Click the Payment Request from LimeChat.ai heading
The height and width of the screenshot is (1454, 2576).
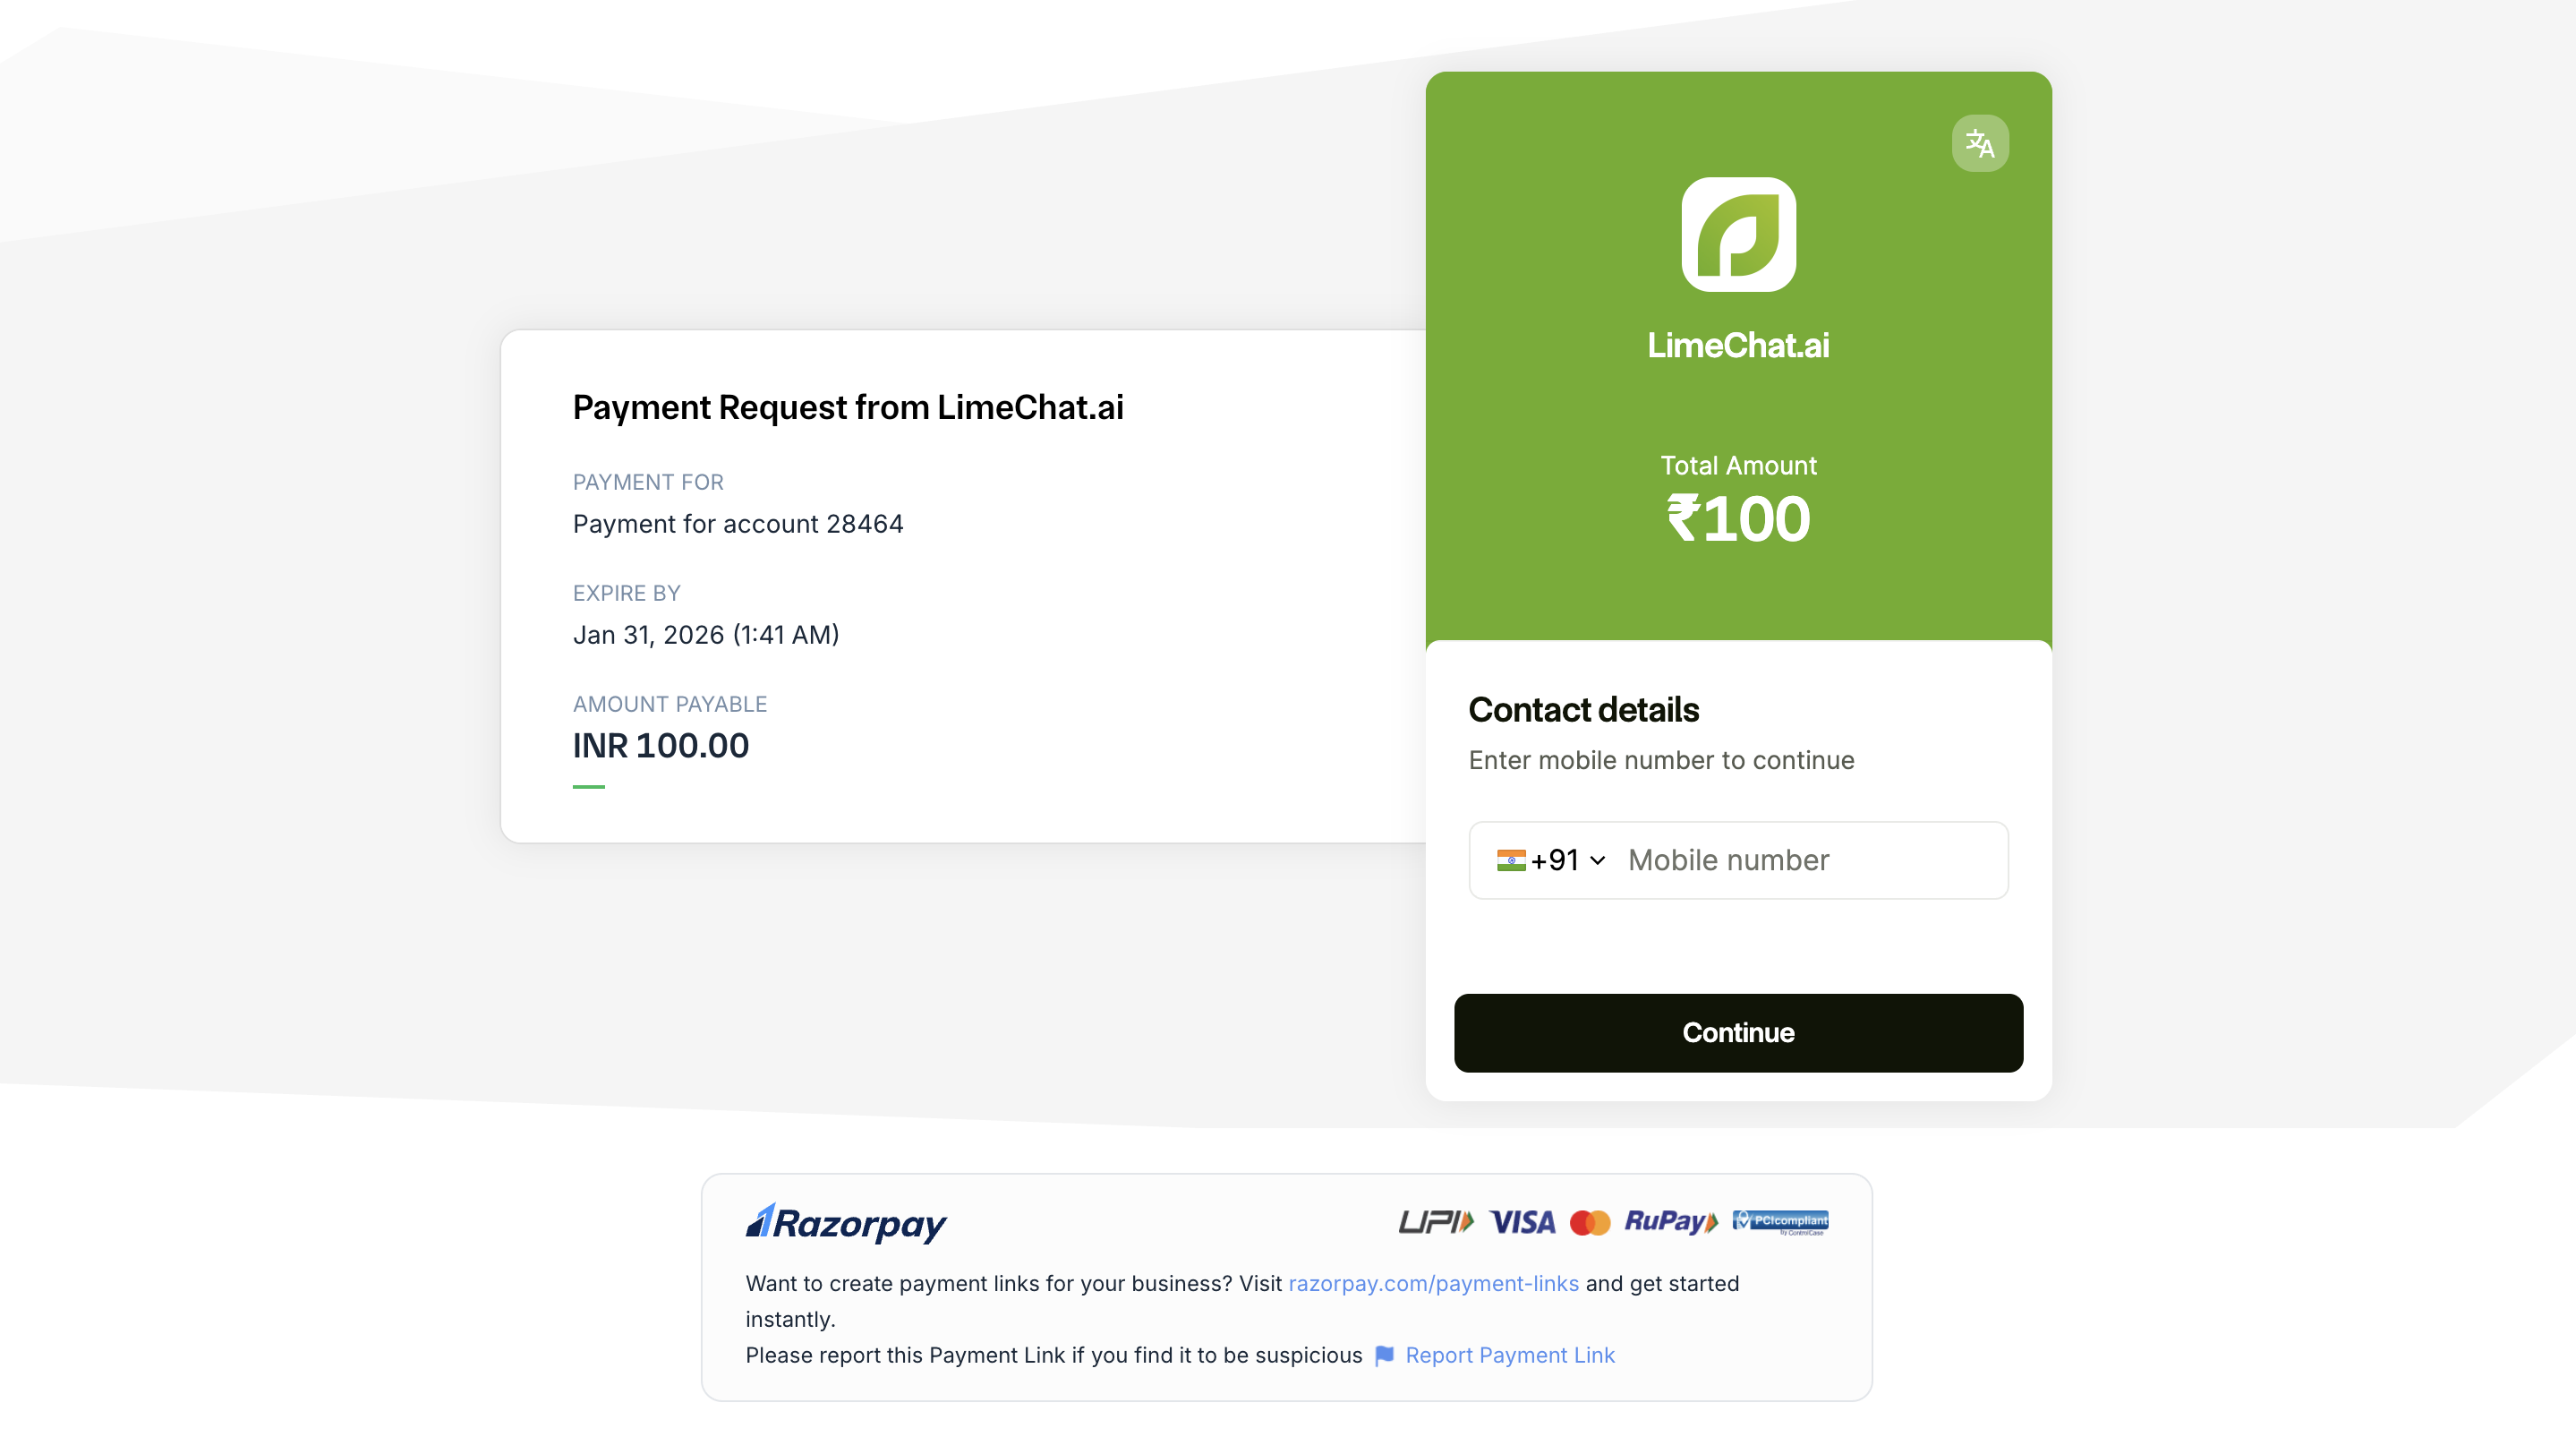(848, 407)
